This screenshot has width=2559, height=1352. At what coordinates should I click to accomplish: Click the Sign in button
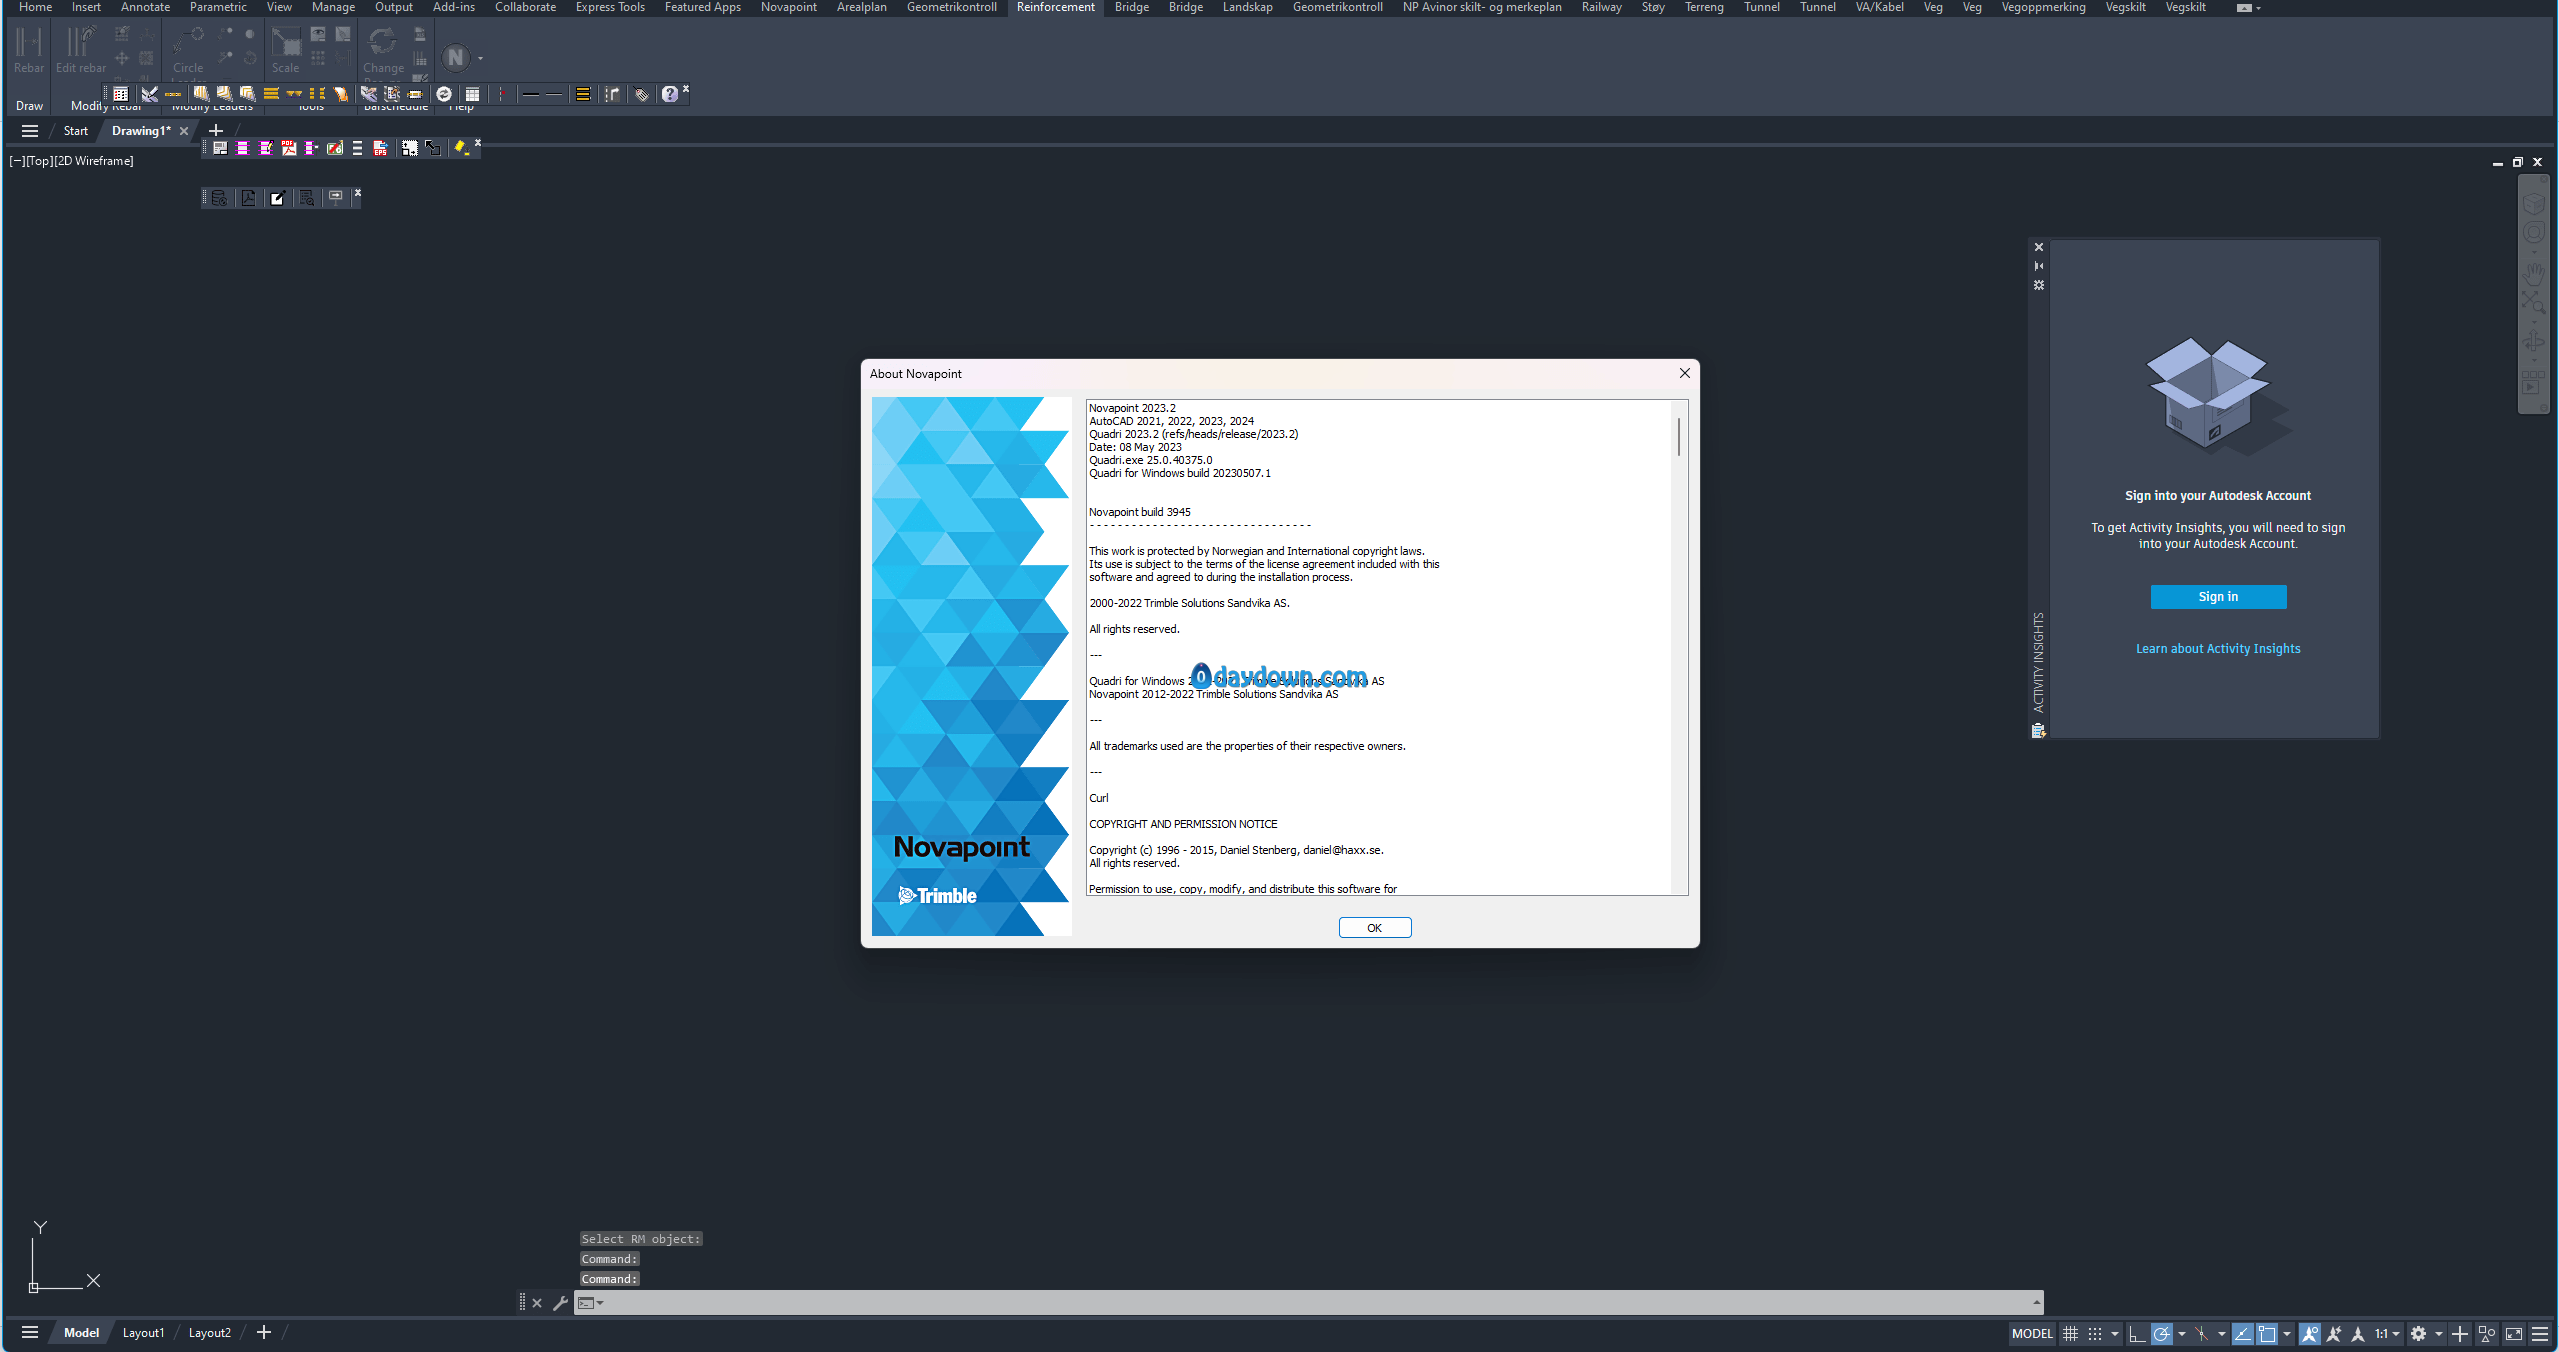[x=2218, y=597]
